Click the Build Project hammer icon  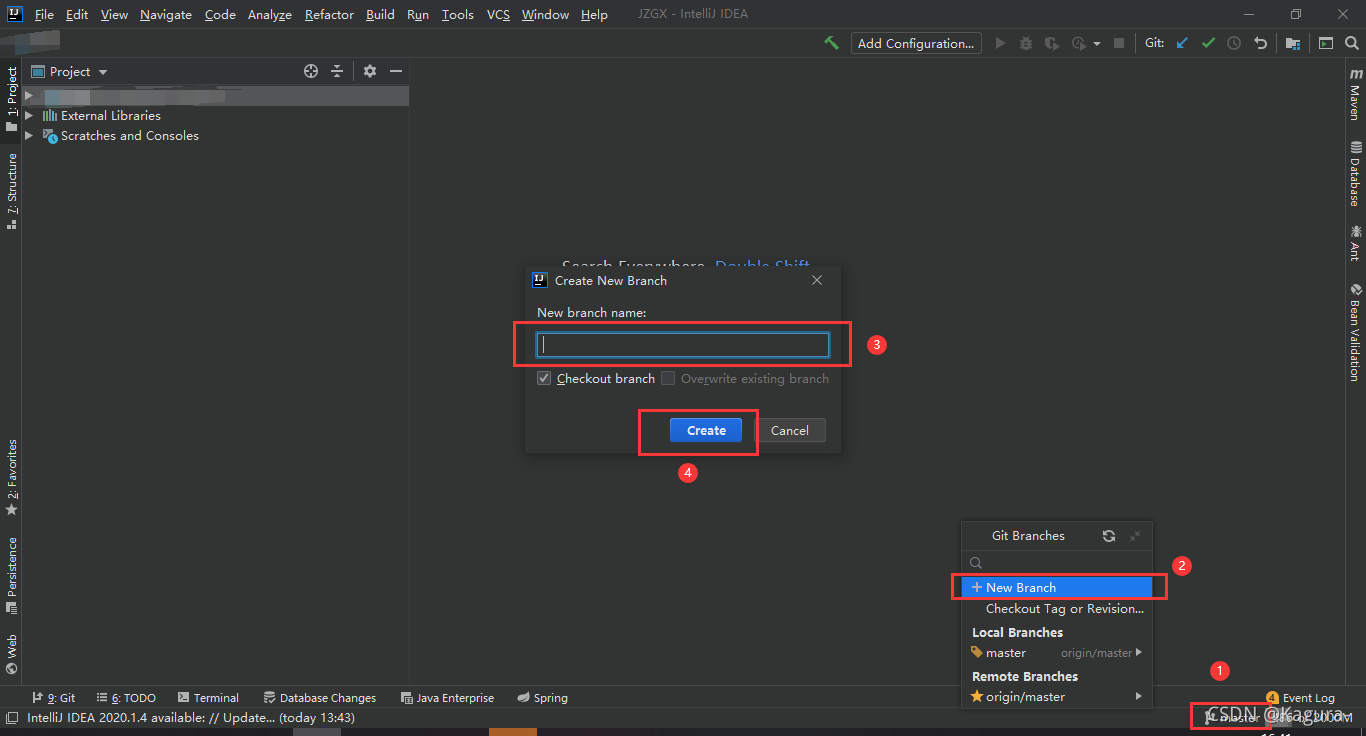pos(831,43)
